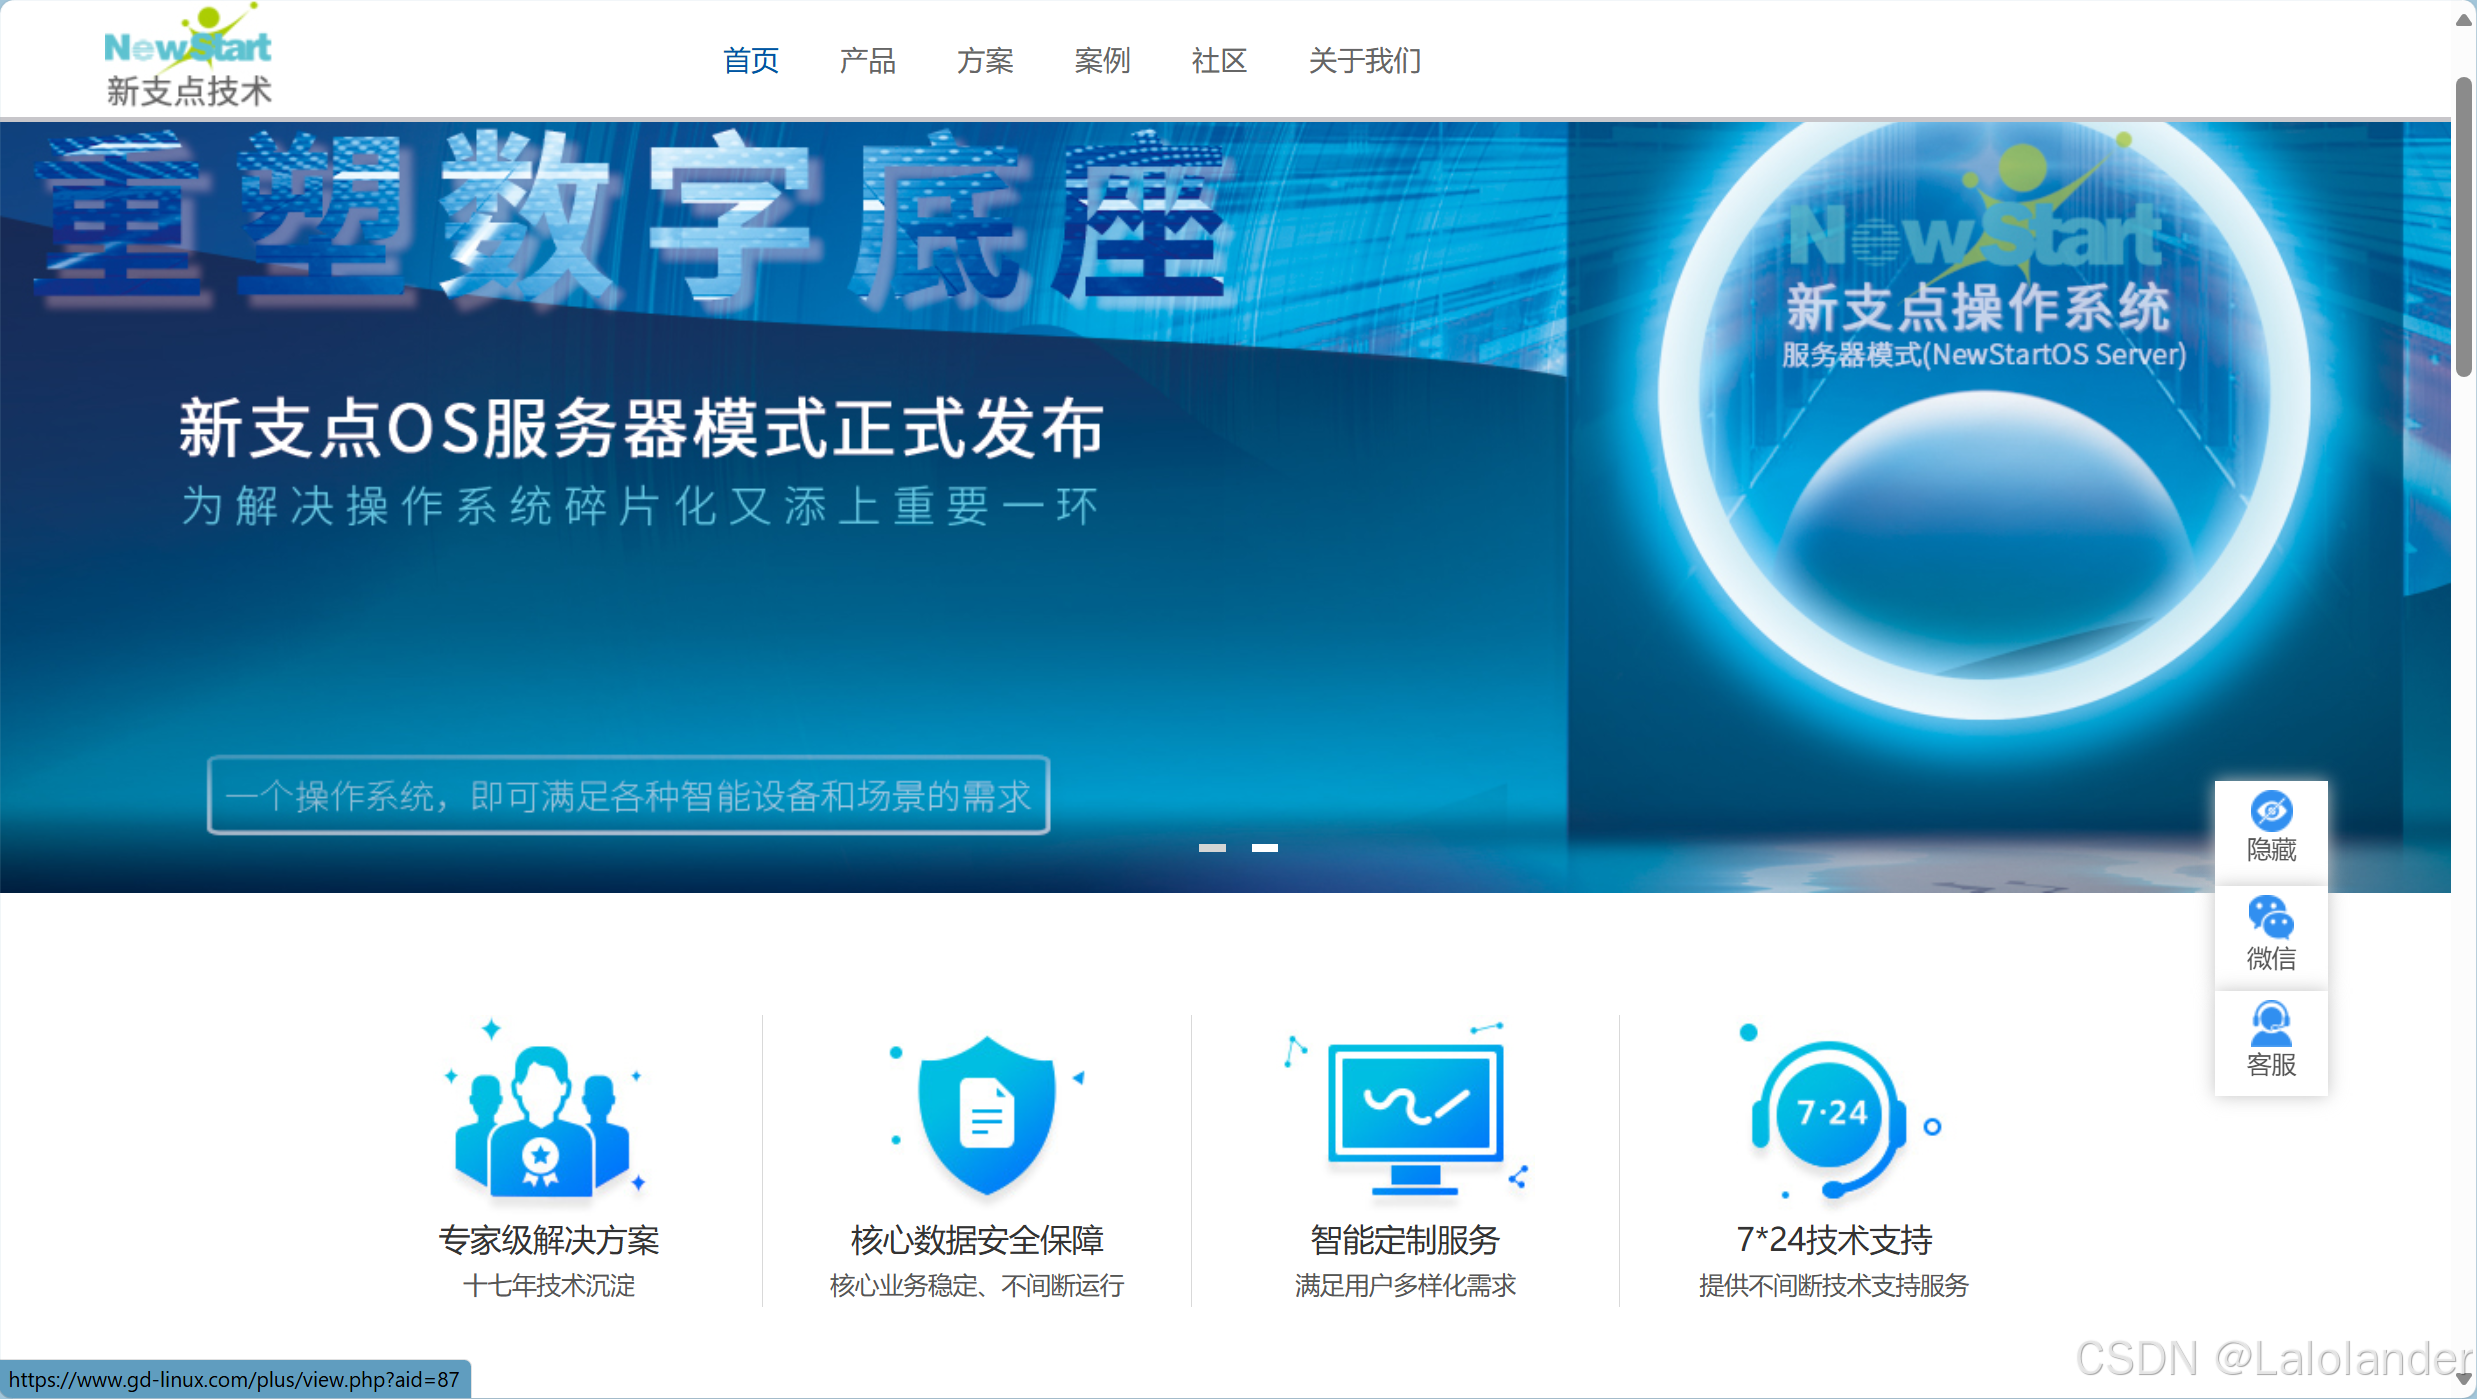Open the 案例 menu item
The image size is (2477, 1399).
1102,61
